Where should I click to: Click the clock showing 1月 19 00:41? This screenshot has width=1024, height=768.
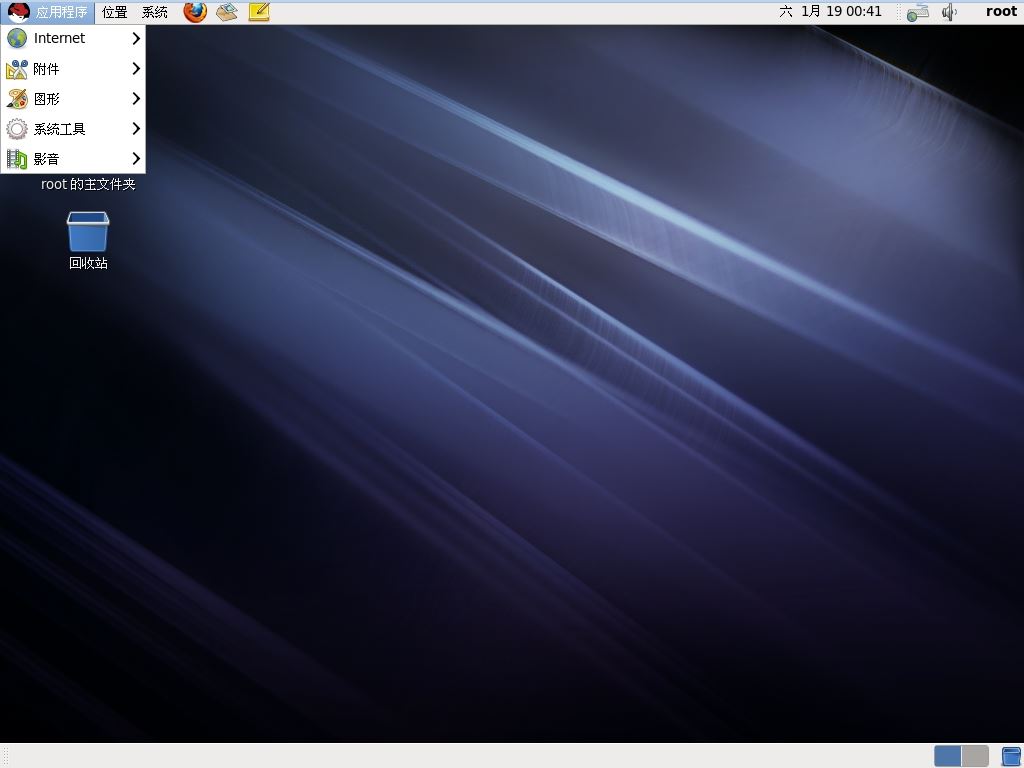[831, 12]
